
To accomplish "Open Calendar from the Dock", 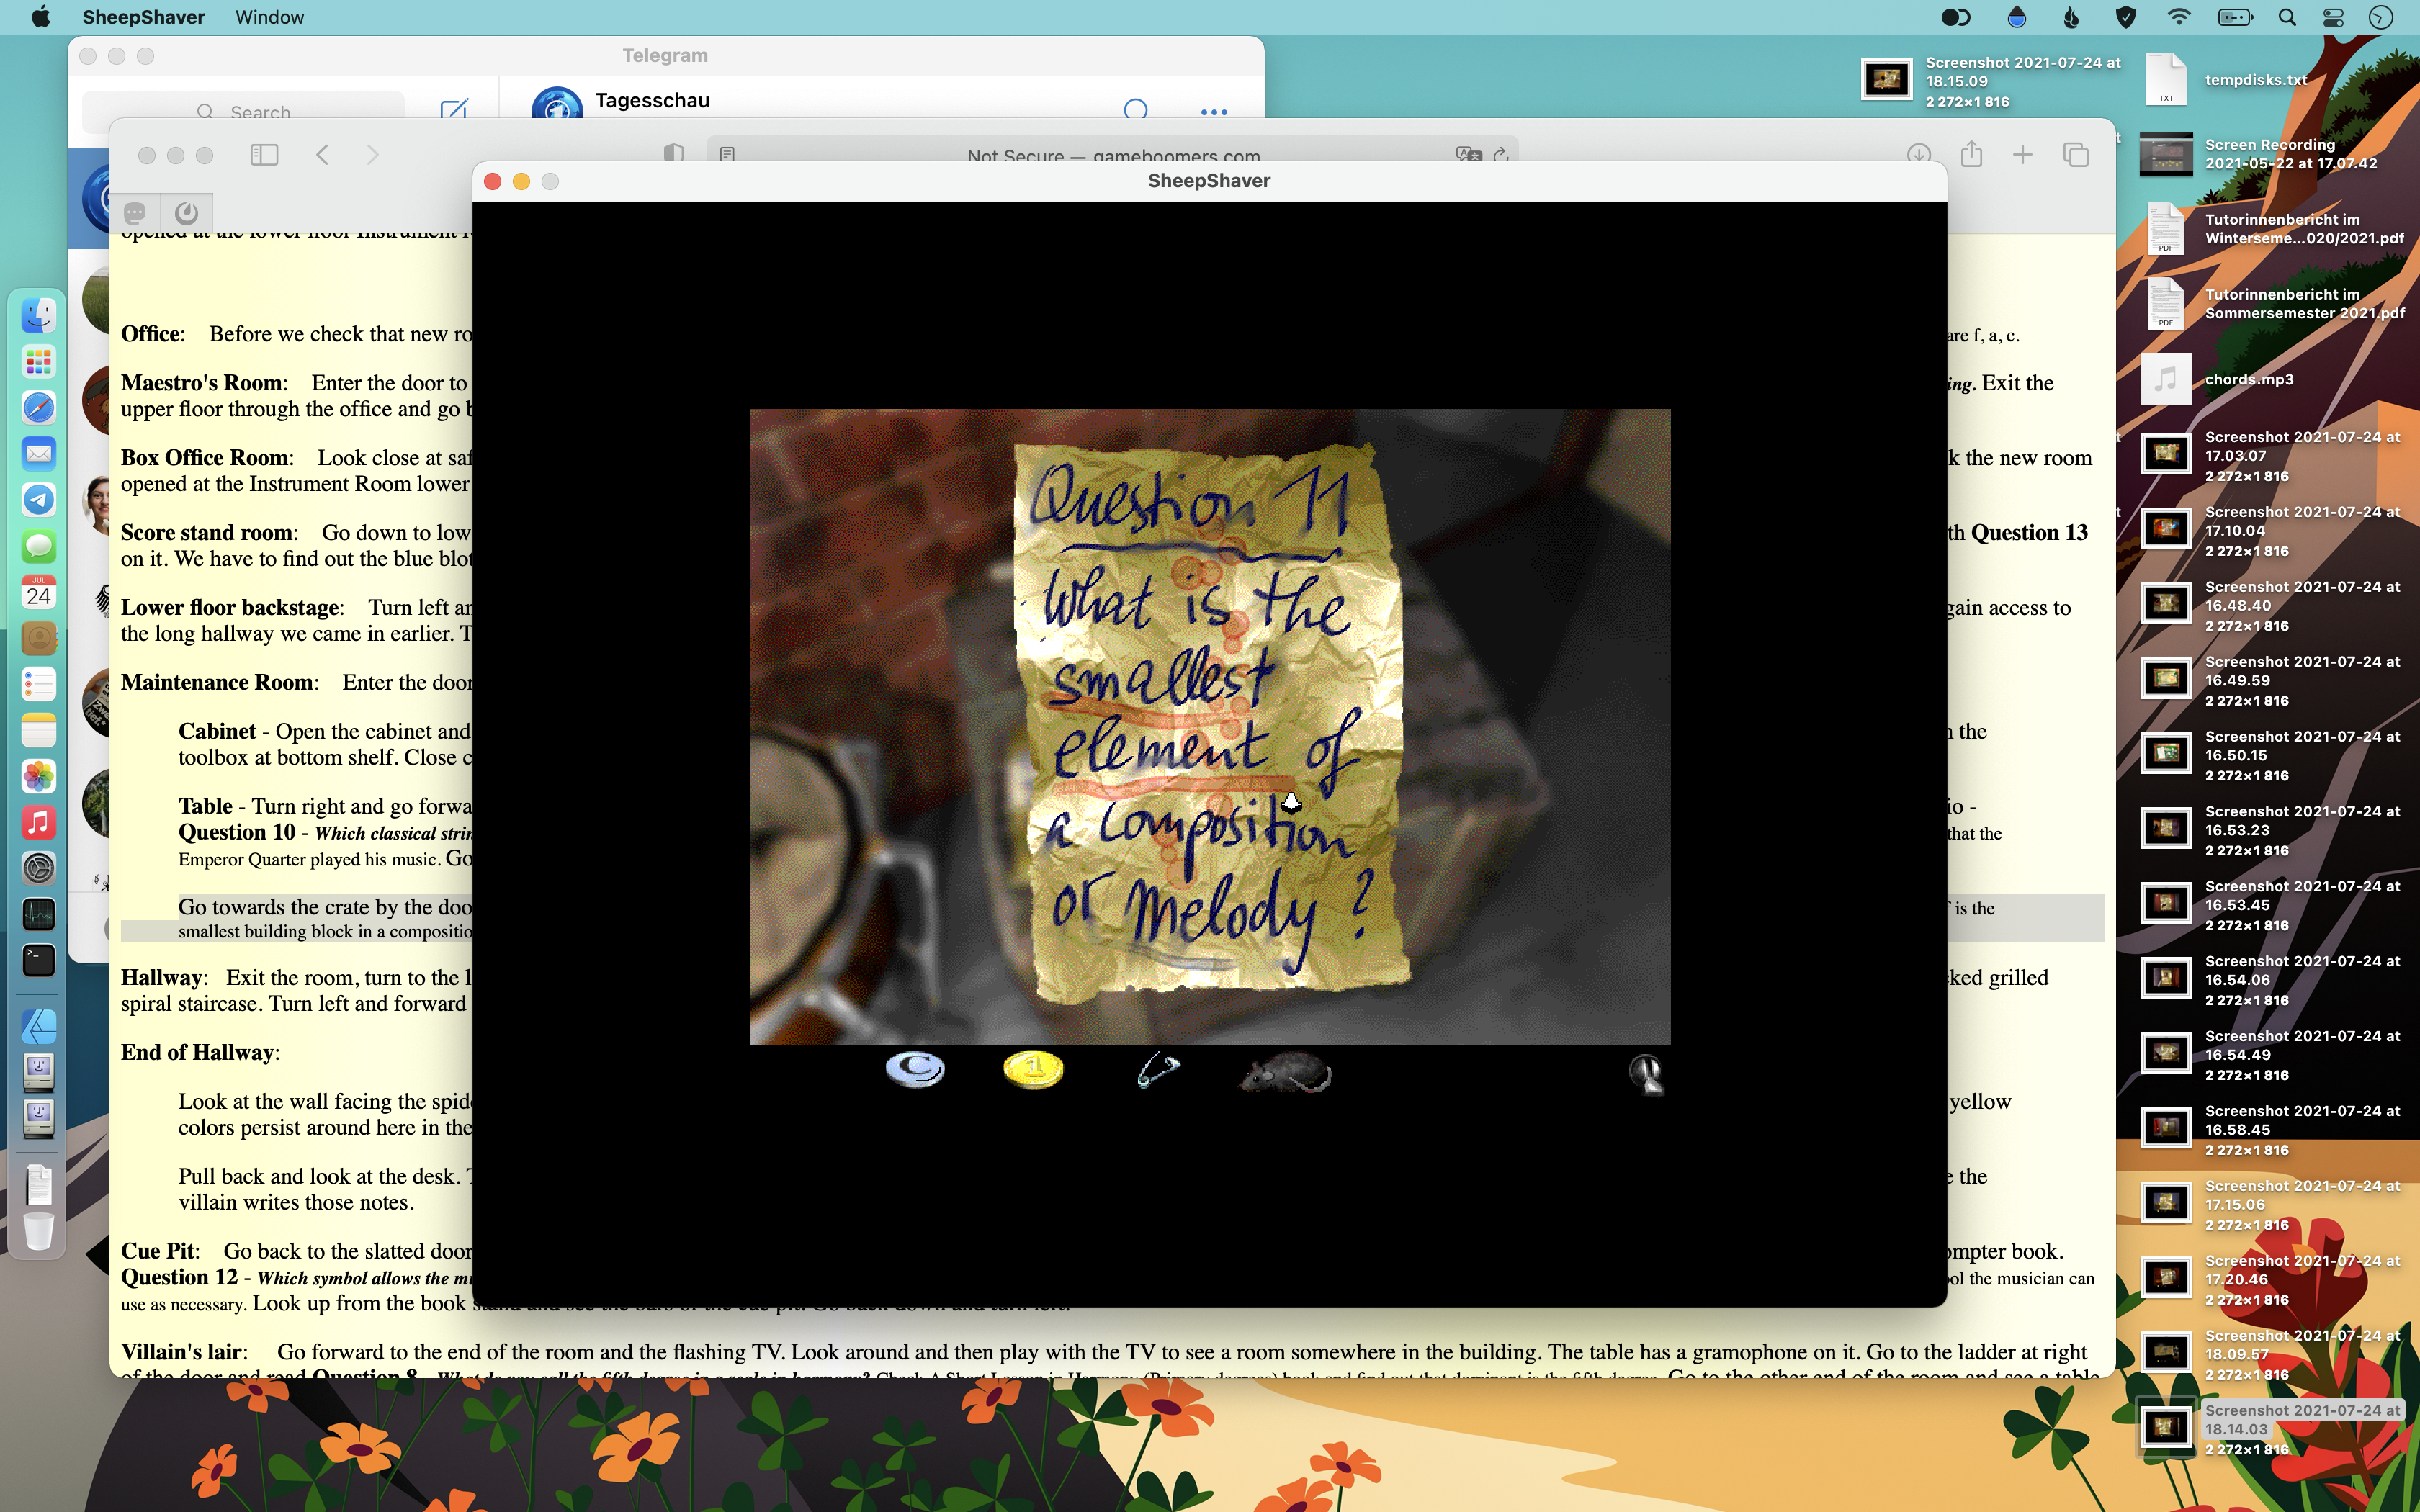I will tap(38, 592).
